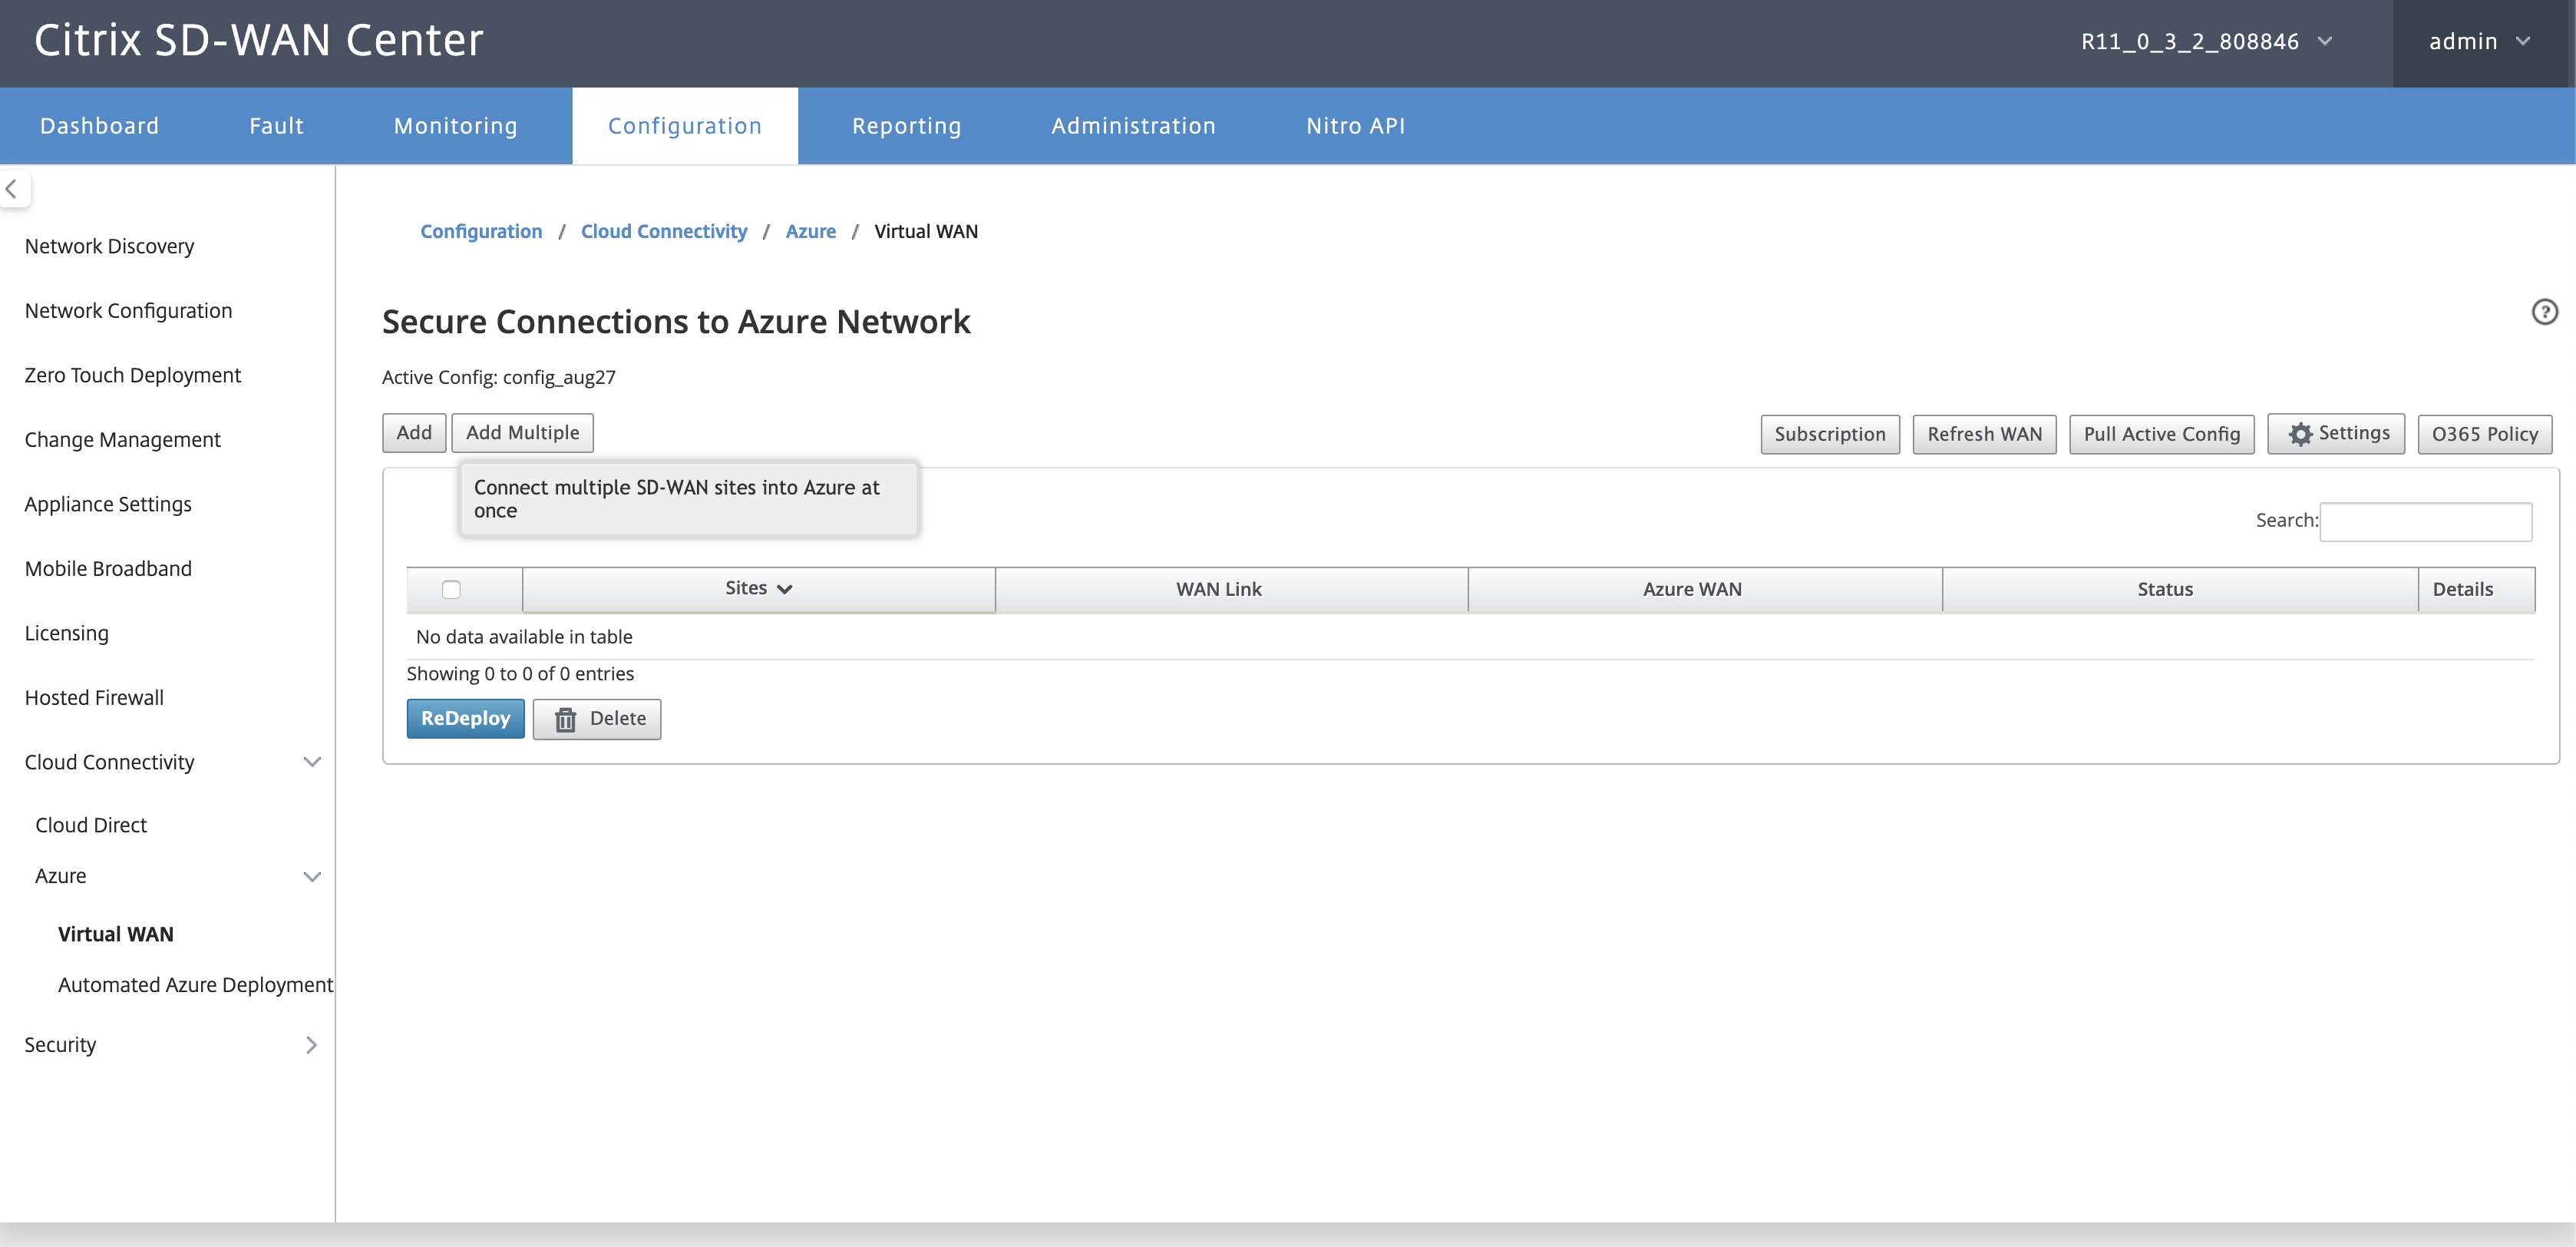Sort table by the Sites column
This screenshot has width=2576, height=1247.
click(x=758, y=589)
